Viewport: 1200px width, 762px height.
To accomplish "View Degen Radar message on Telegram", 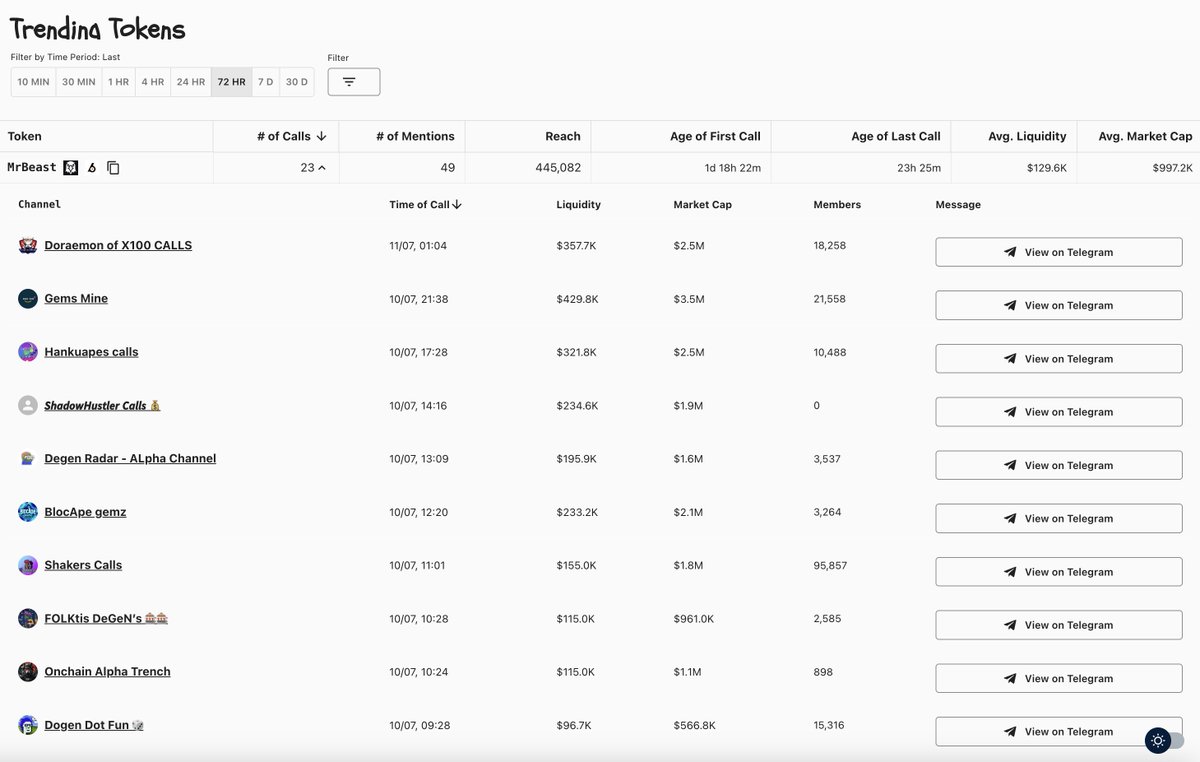I will pyautogui.click(x=1059, y=465).
